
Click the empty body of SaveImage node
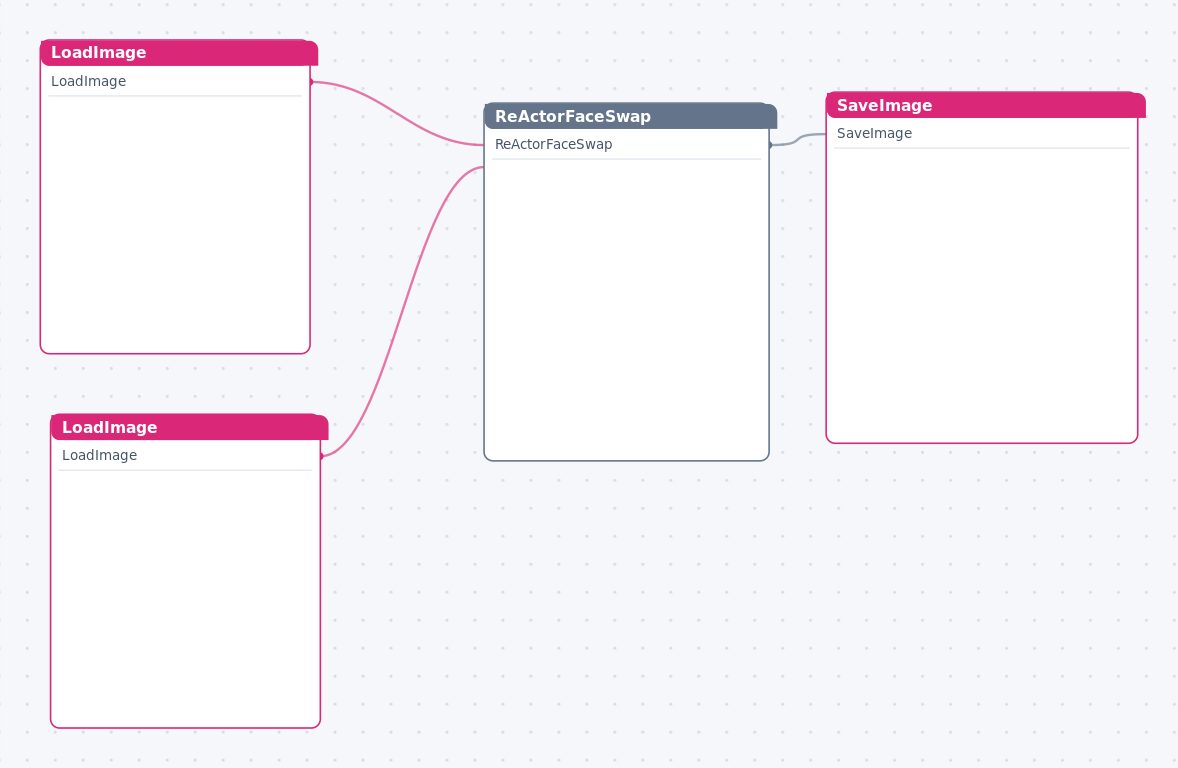pos(982,295)
